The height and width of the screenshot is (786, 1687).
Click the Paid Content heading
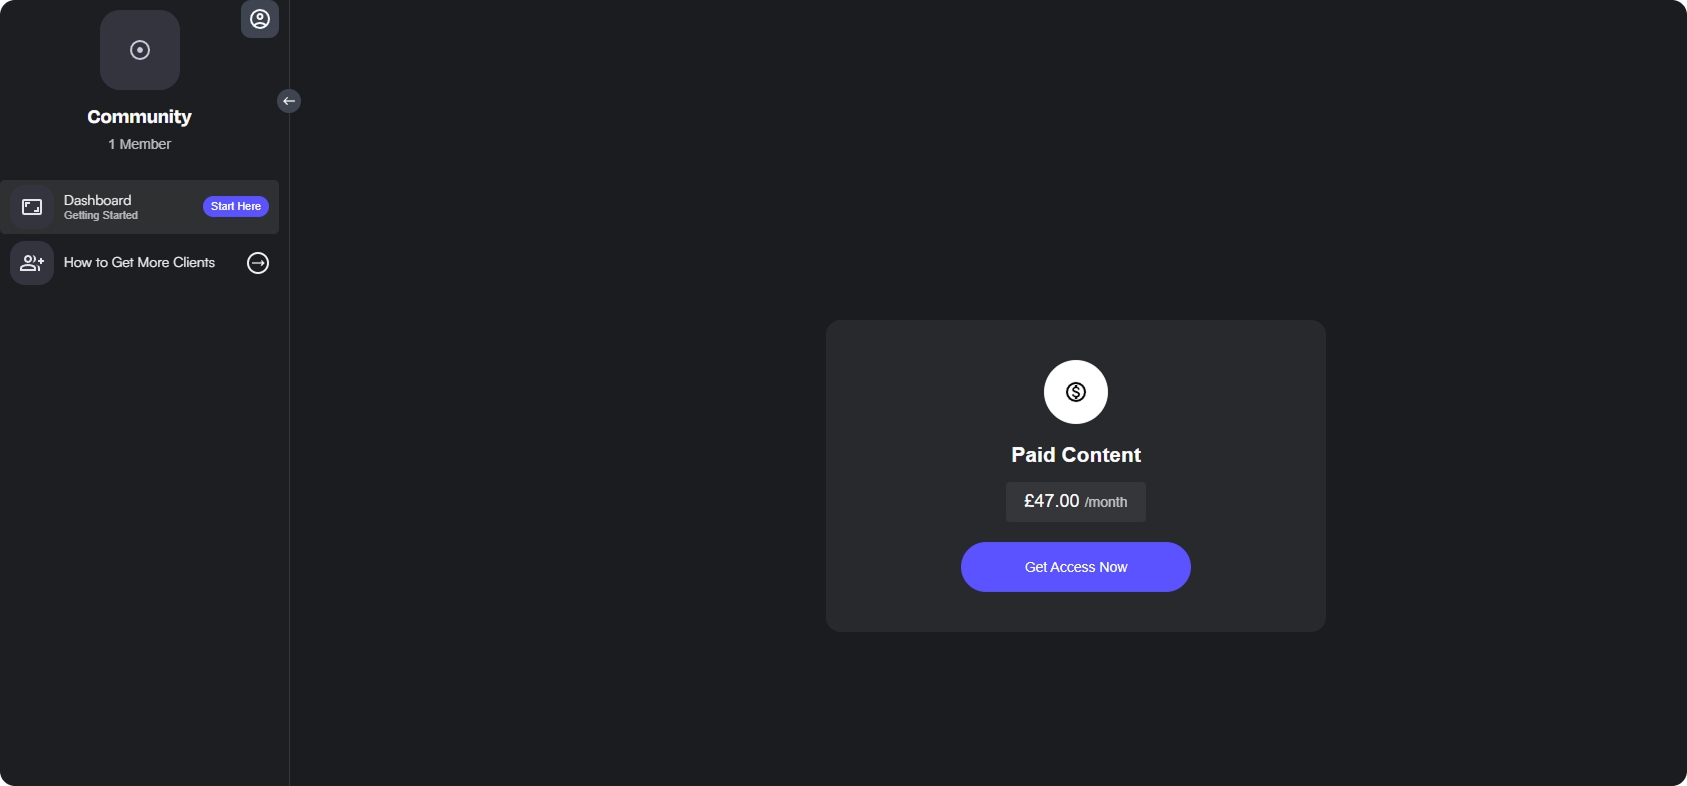point(1076,455)
